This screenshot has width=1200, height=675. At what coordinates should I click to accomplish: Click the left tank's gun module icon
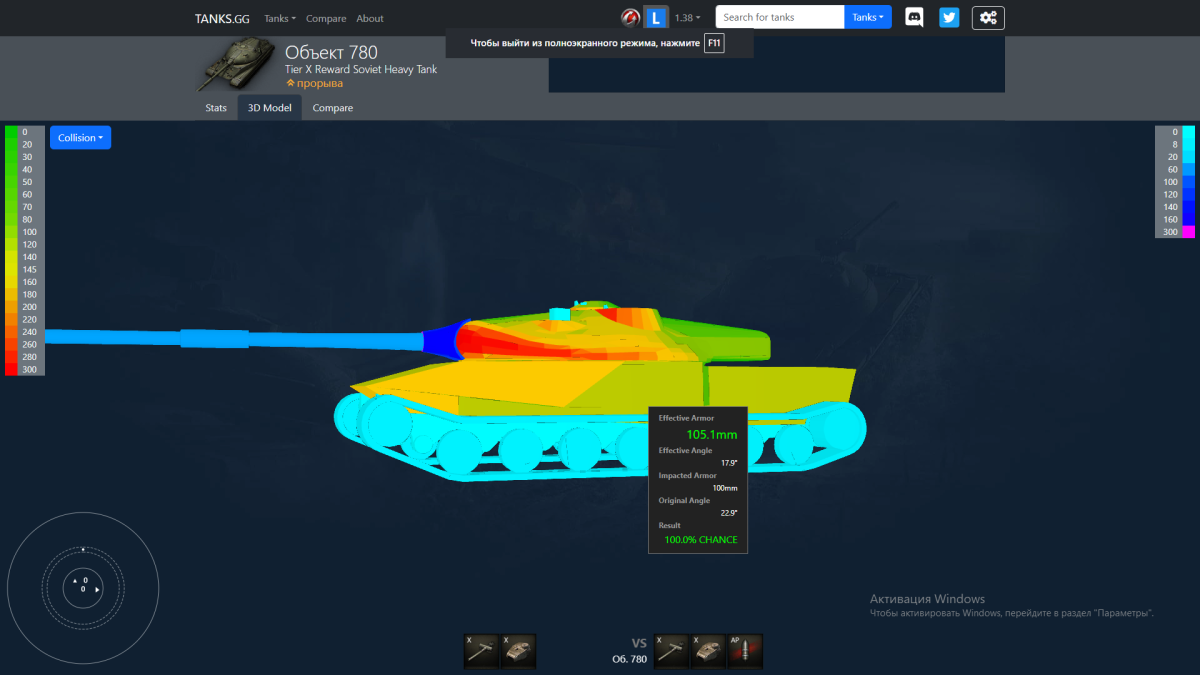coord(482,650)
